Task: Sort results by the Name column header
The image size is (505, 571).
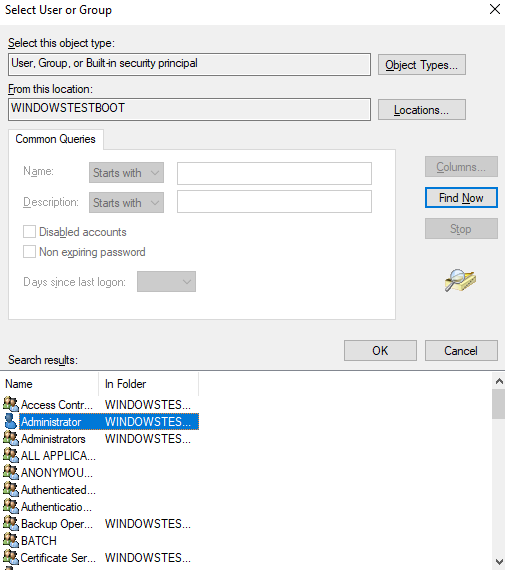Action: pos(50,384)
